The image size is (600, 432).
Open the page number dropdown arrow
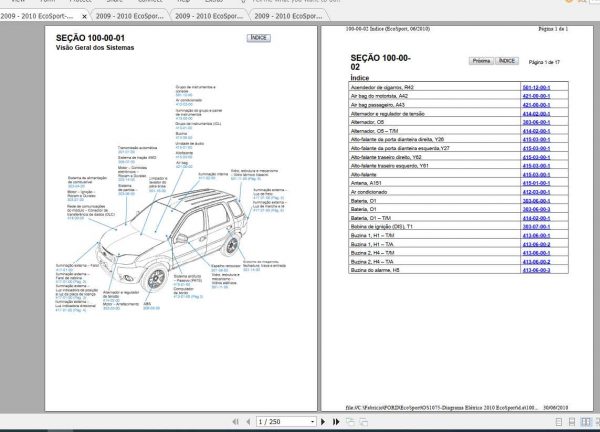tap(312, 422)
